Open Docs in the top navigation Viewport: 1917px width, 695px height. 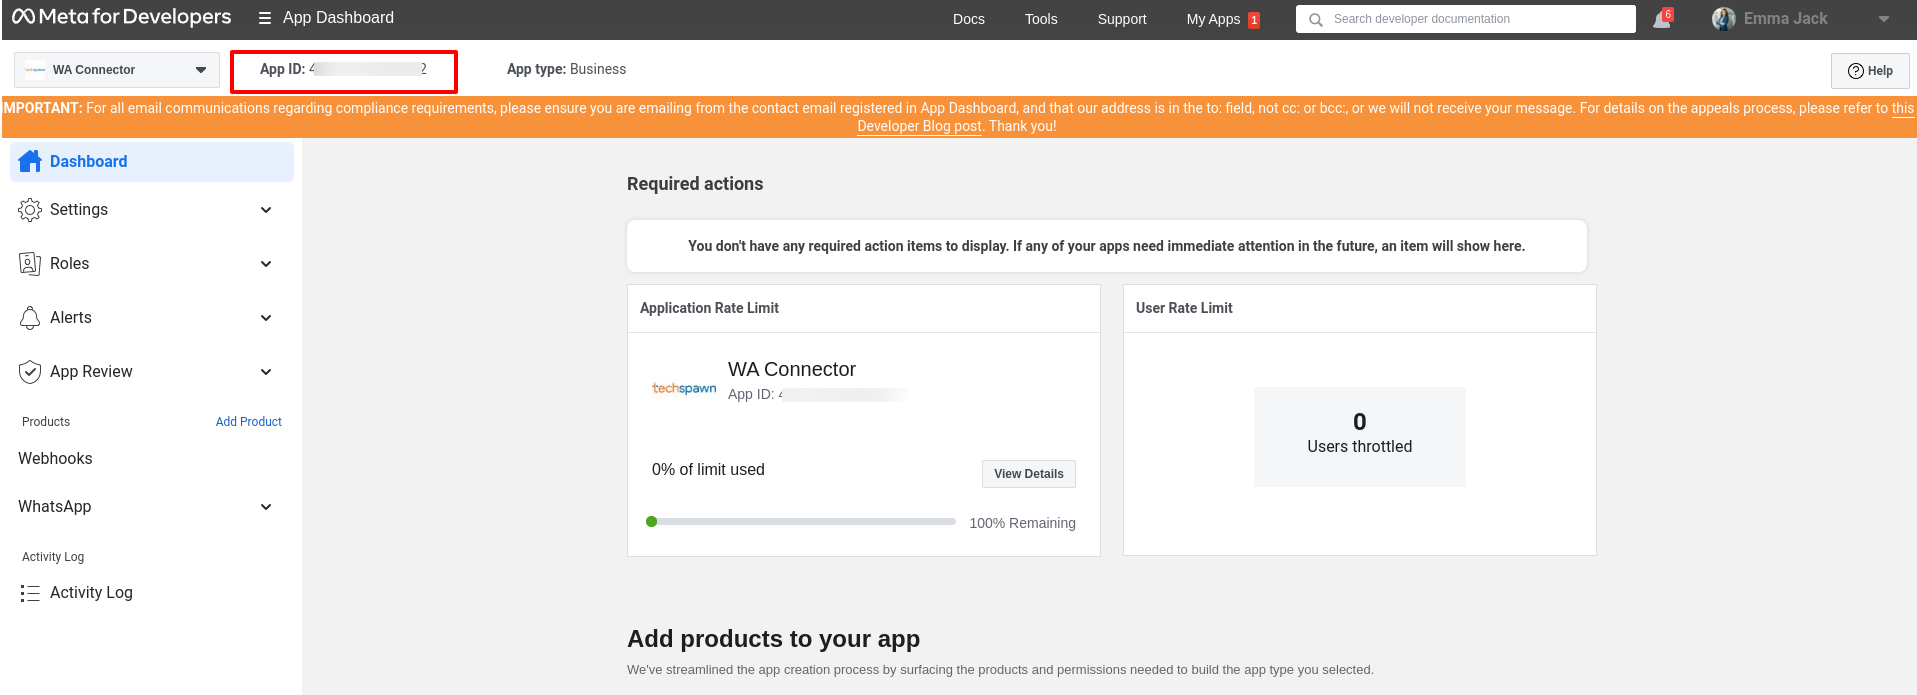point(968,19)
